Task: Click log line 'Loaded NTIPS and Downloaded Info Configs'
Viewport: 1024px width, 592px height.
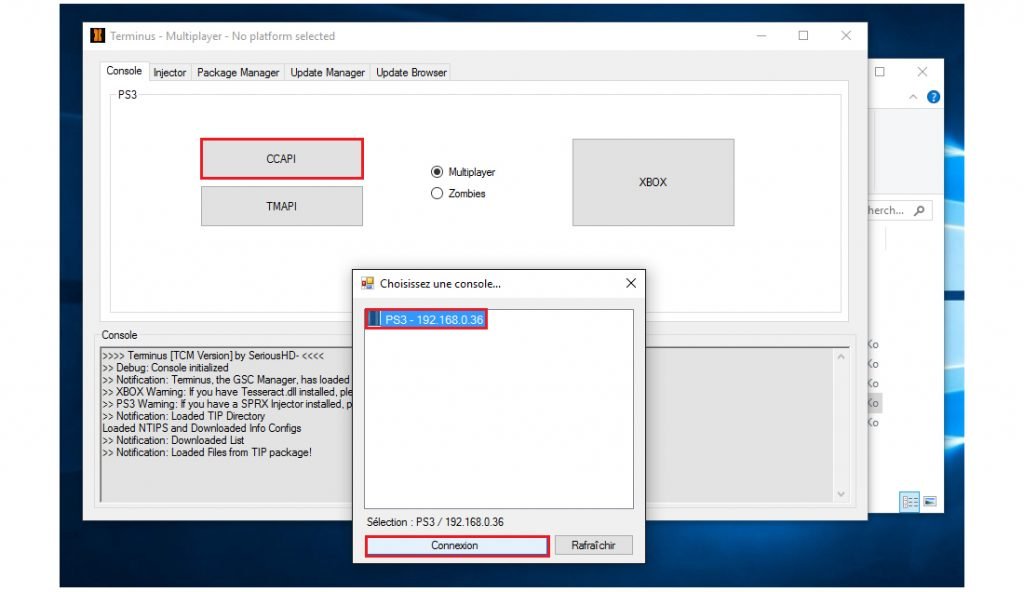Action: [x=202, y=428]
